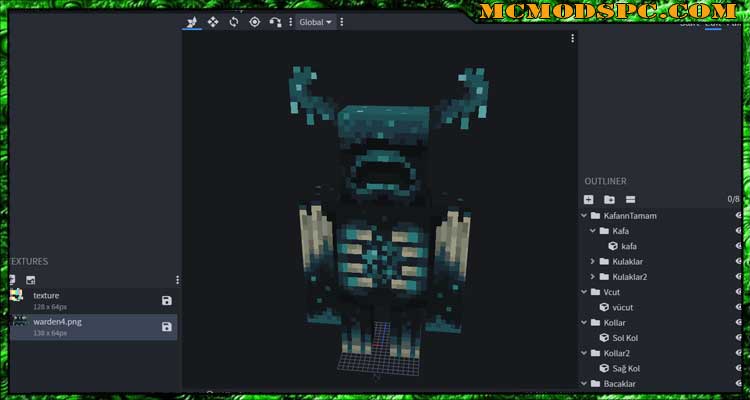750x400 pixels.
Task: Open the Textures panel three-dot menu
Action: click(177, 280)
